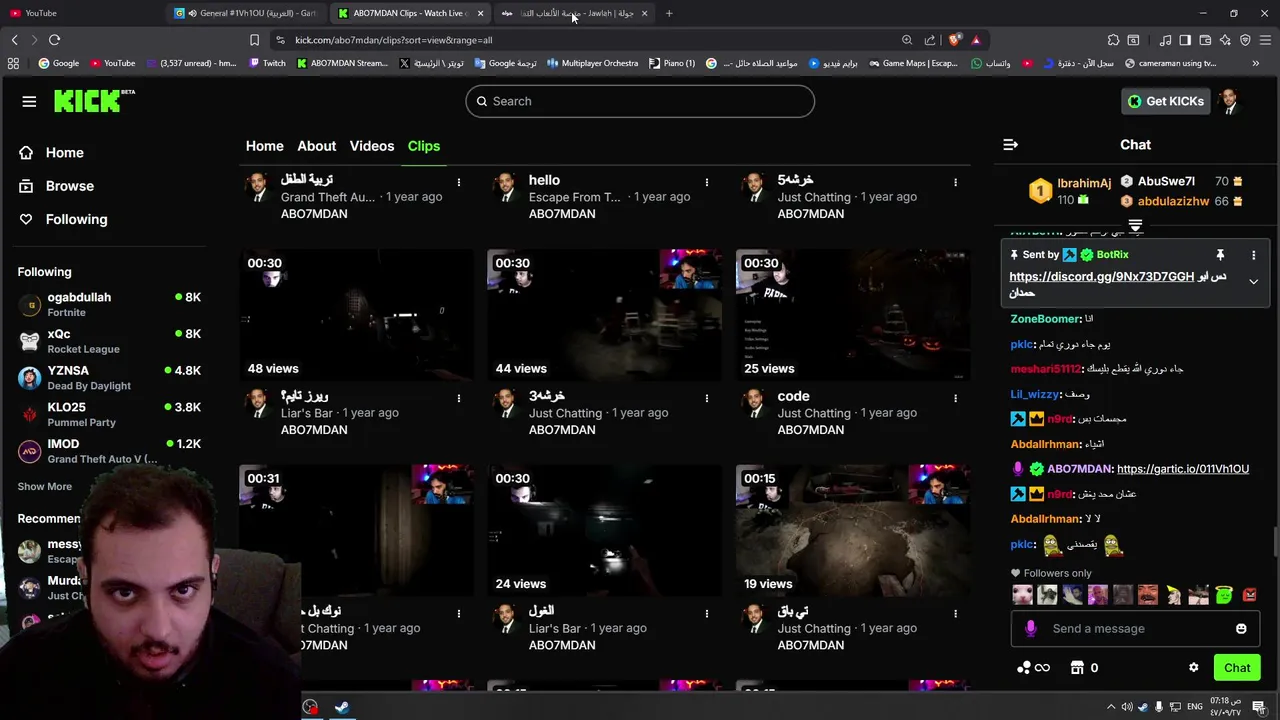Click the chat identity icon in input
Viewport: 1280px width, 720px height.
click(1031, 628)
